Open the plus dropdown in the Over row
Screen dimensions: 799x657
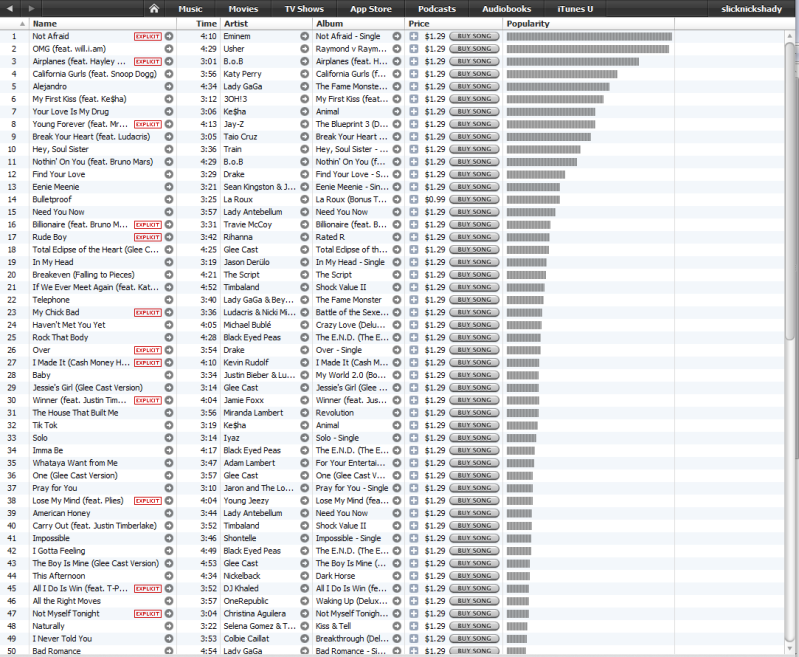(414, 350)
